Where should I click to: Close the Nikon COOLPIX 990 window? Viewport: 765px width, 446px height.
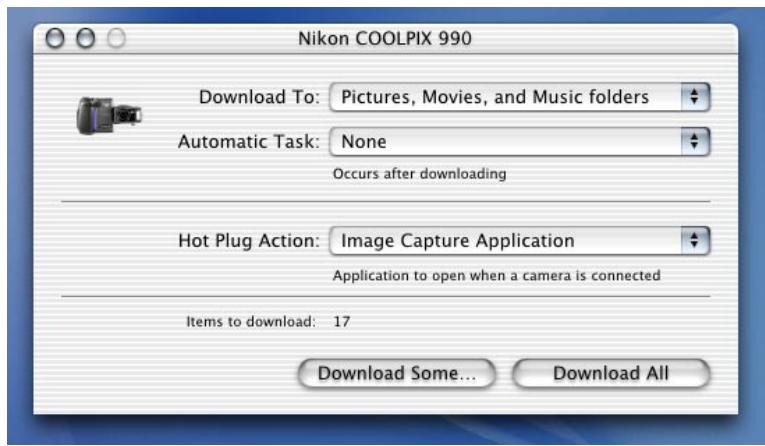(x=55, y=38)
